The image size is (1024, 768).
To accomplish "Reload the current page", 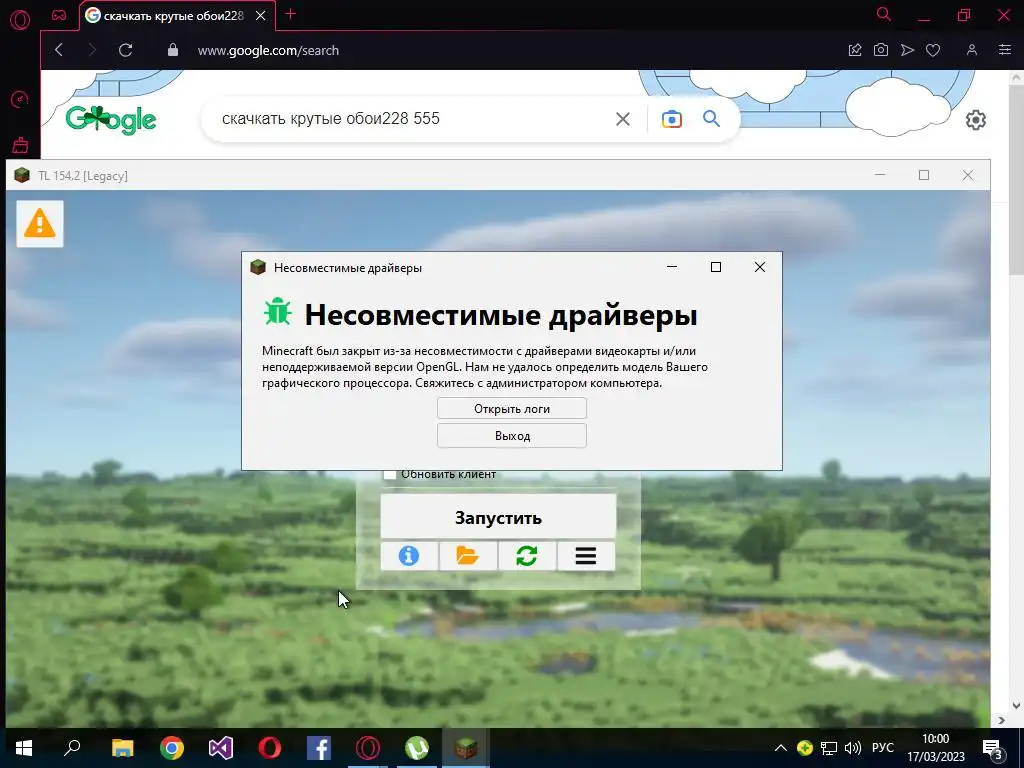I will pos(125,50).
